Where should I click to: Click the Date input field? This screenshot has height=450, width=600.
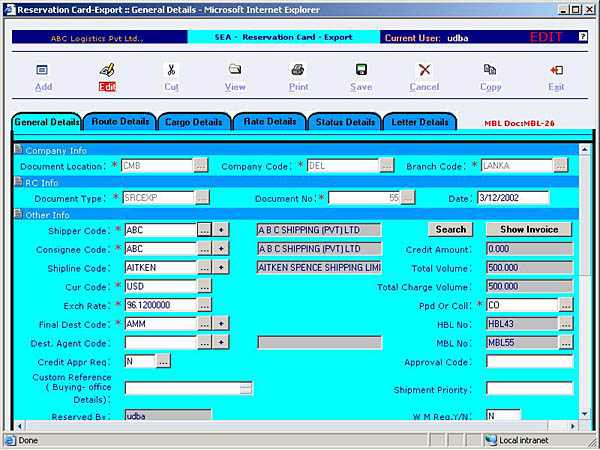513,198
